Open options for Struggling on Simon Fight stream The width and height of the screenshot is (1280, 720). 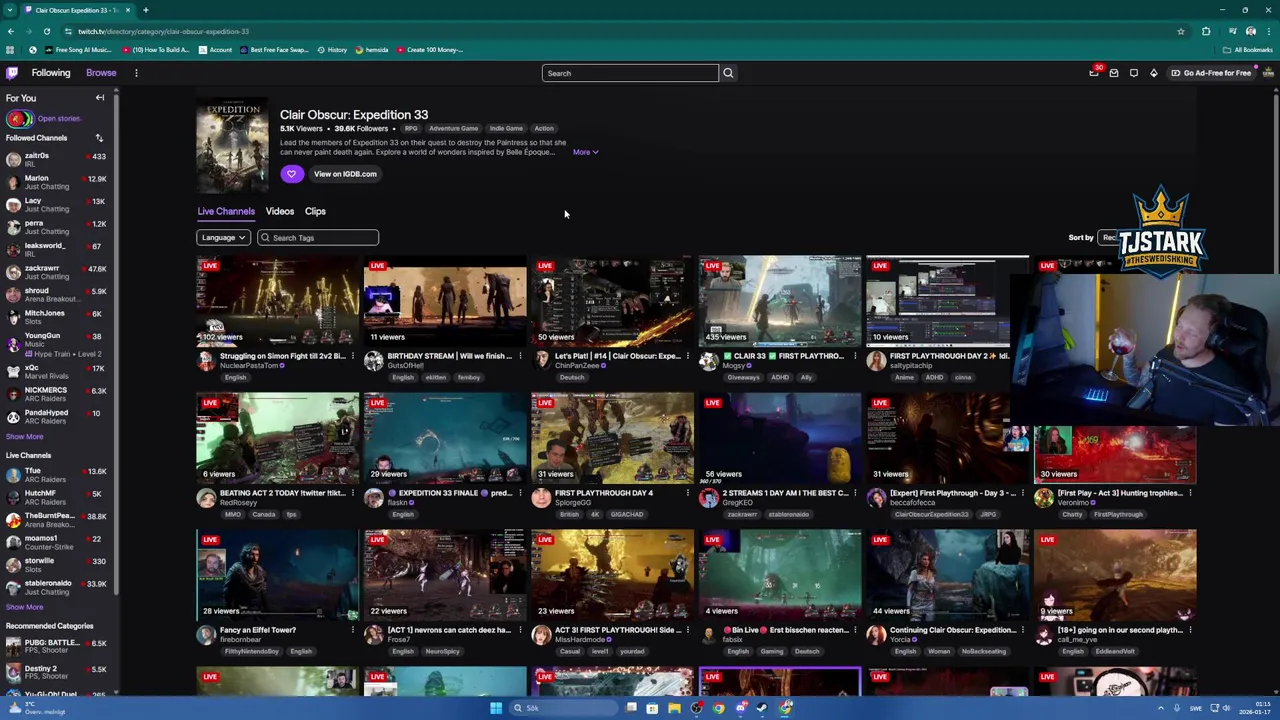(x=353, y=356)
